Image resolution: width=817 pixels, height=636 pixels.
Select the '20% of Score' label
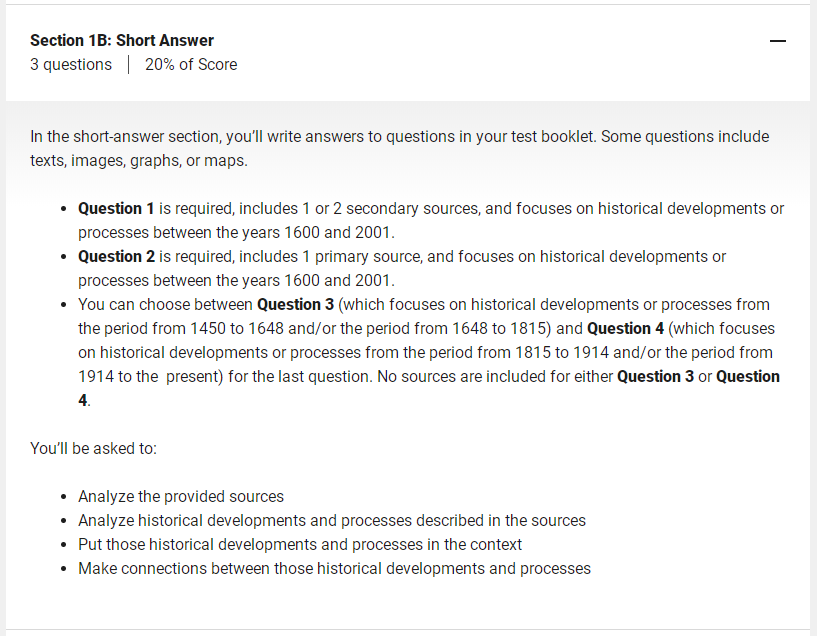(191, 64)
